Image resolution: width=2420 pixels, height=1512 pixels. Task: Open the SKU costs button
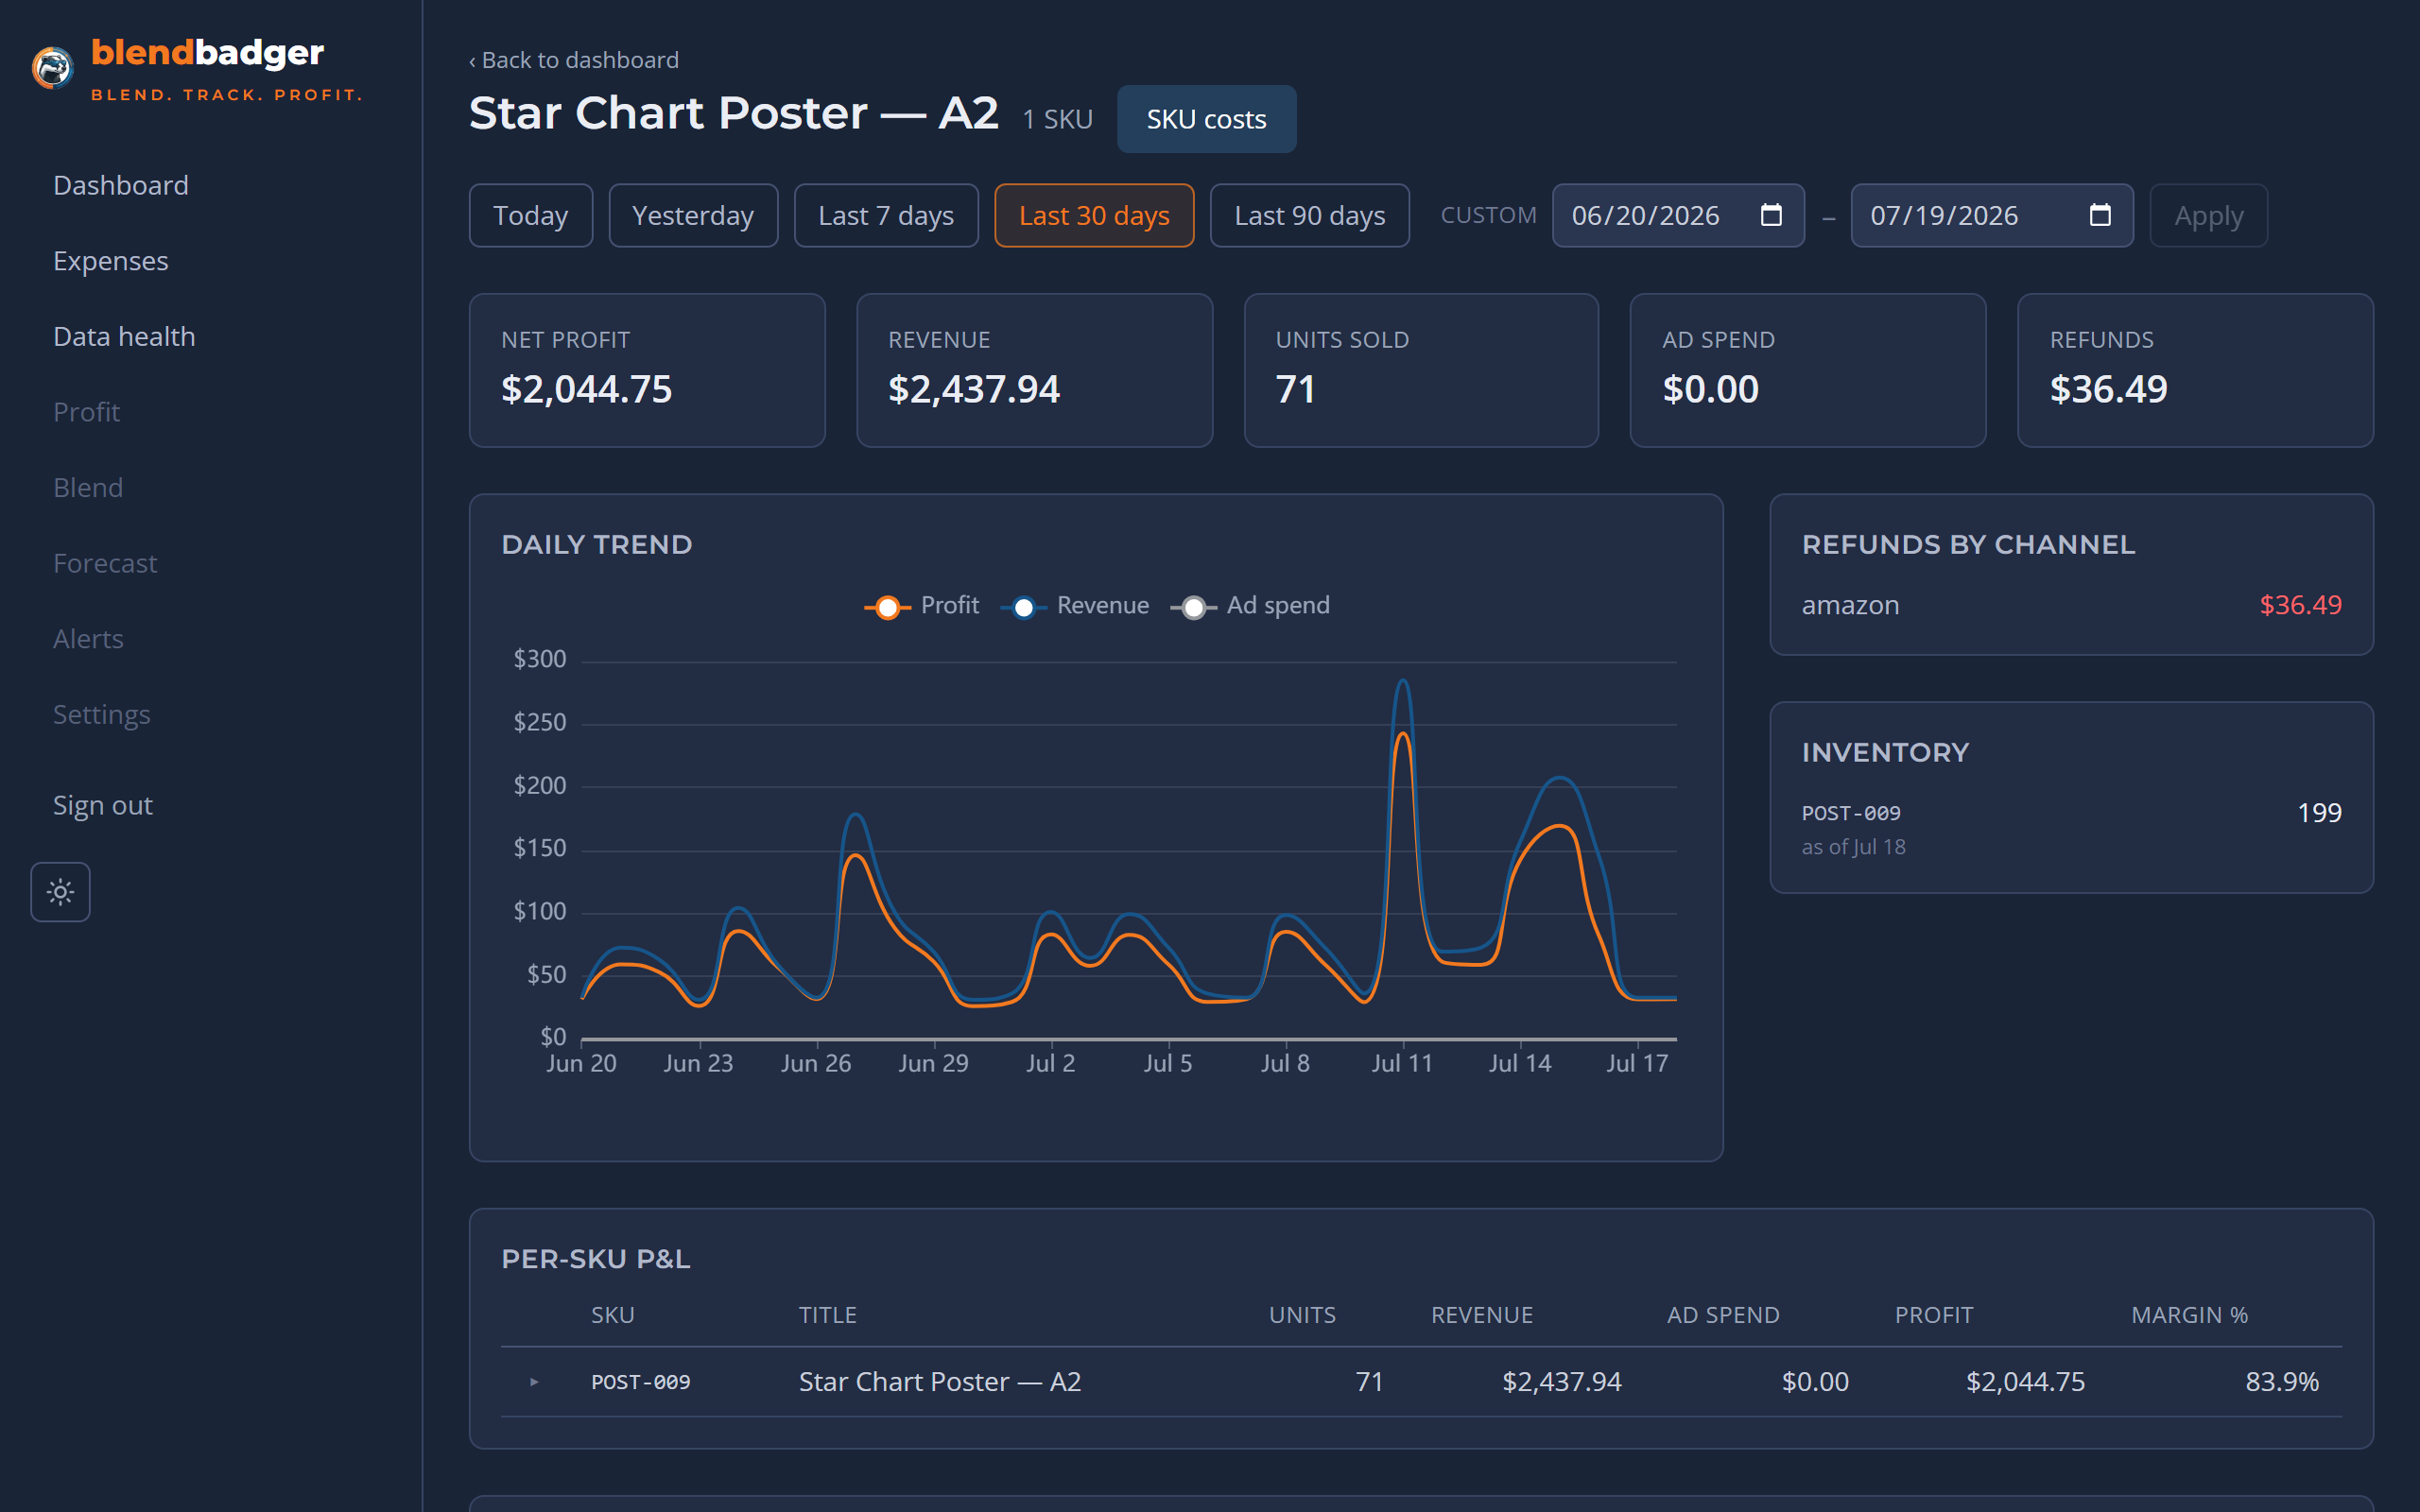pos(1206,119)
